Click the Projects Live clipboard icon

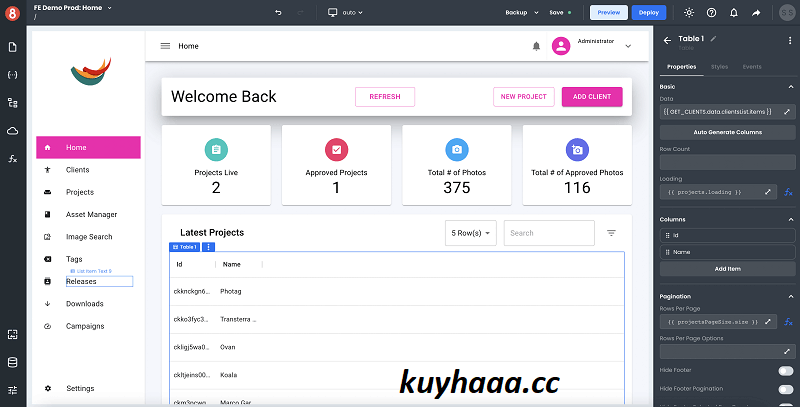216,150
